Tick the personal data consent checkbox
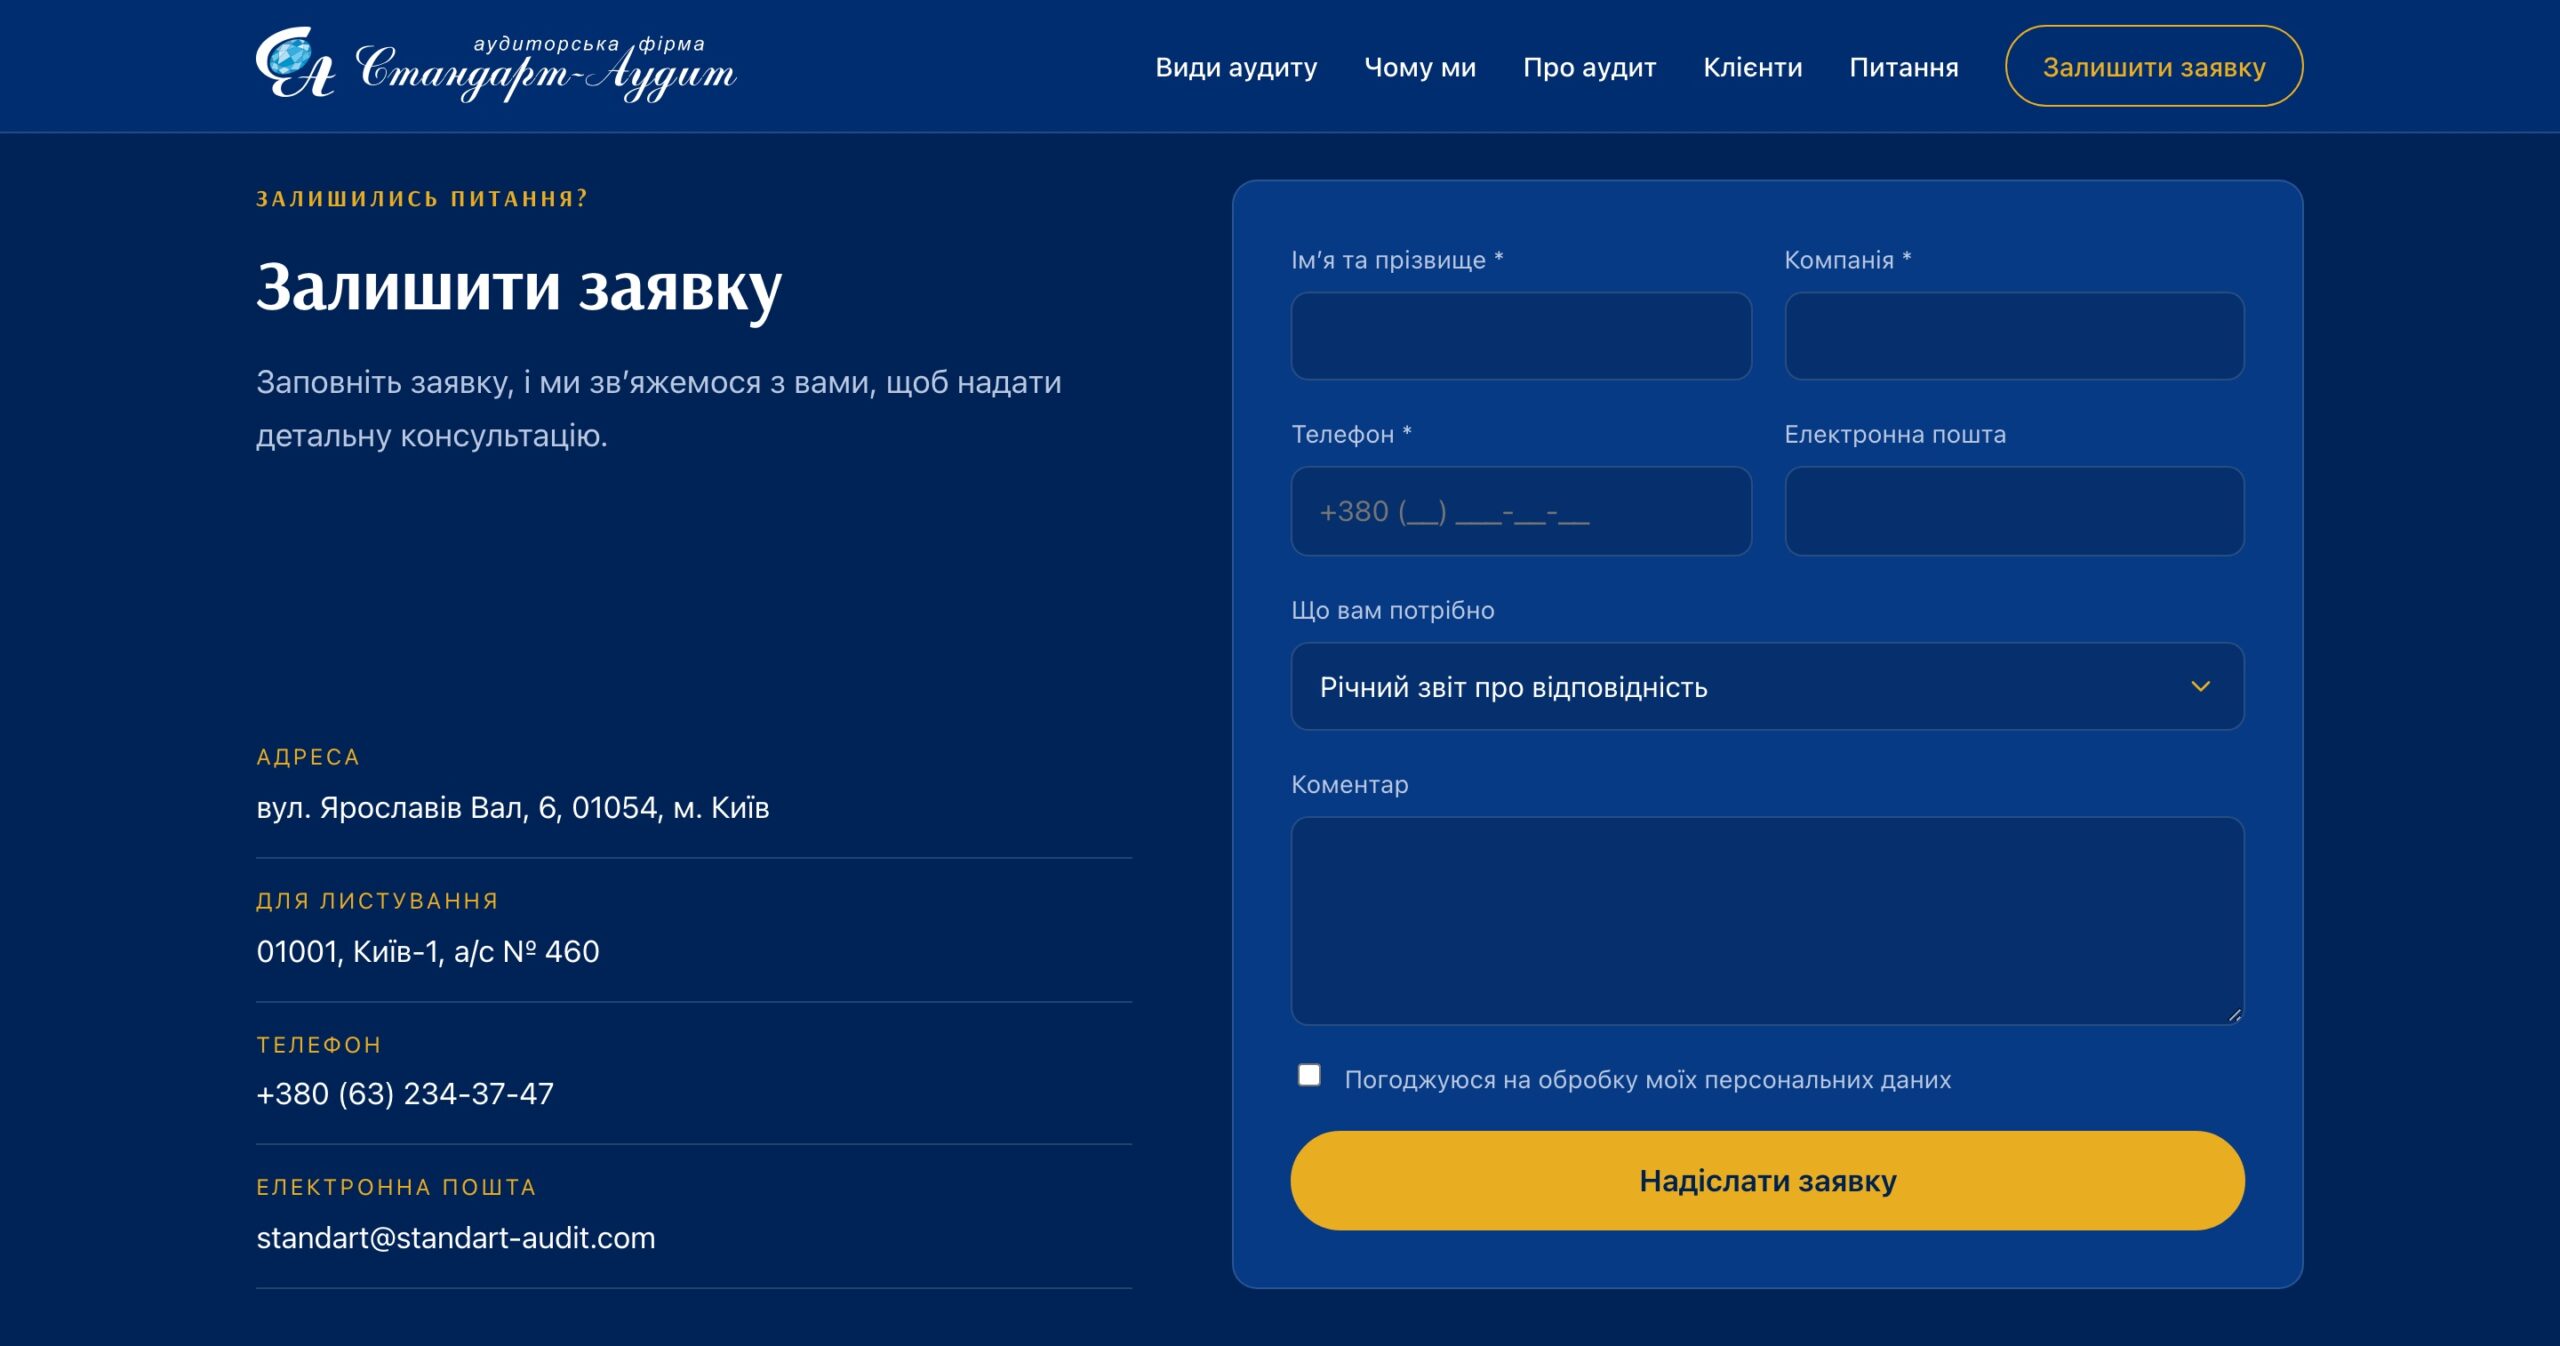Image resolution: width=2560 pixels, height=1346 pixels. click(1309, 1075)
